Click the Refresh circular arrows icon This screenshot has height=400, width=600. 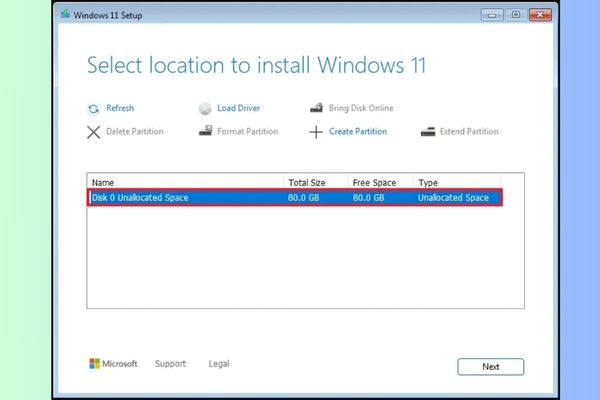click(93, 109)
